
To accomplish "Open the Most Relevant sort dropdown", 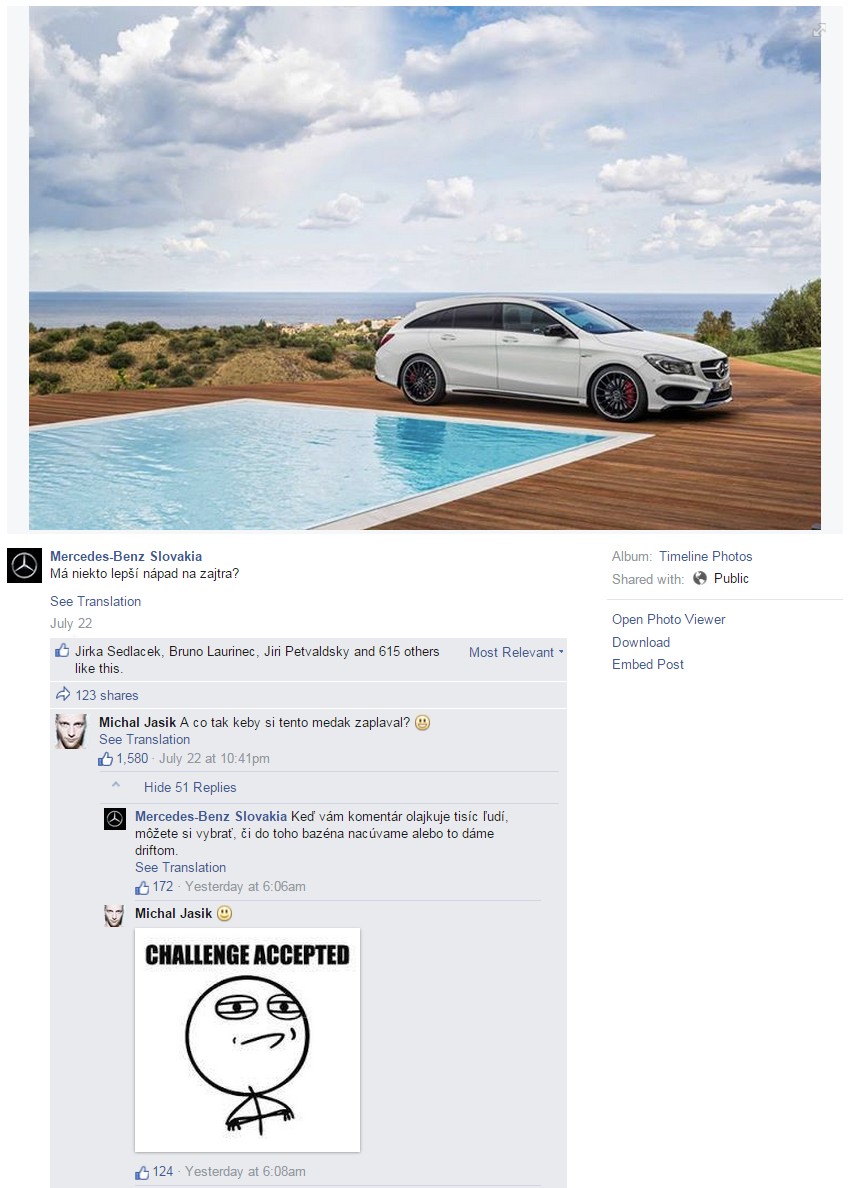I will click(516, 652).
